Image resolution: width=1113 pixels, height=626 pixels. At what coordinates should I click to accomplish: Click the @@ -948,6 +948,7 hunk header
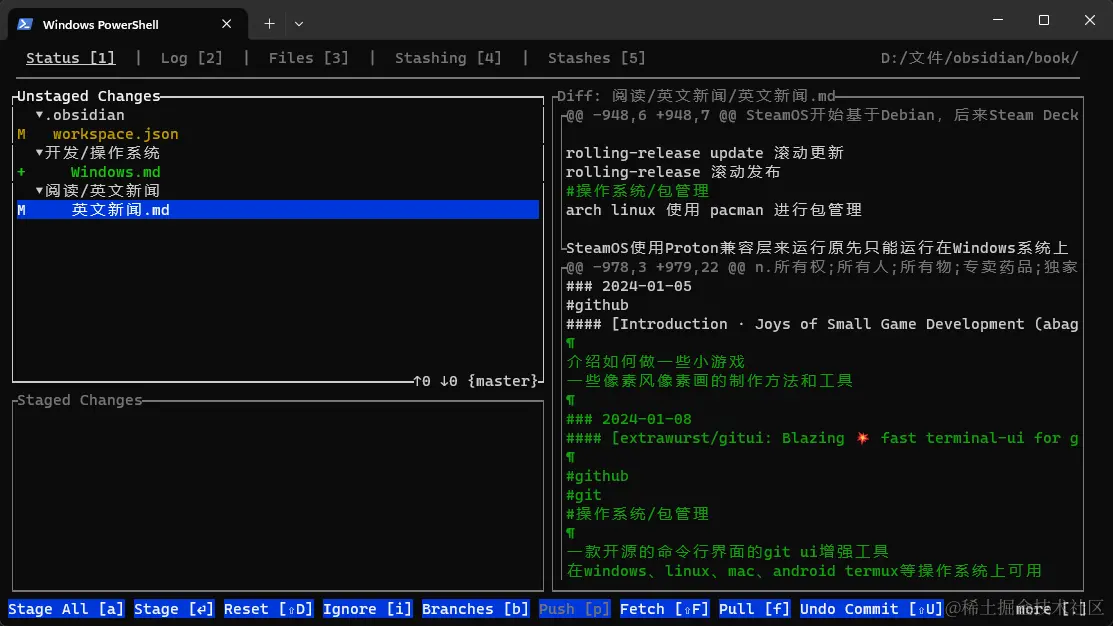coord(822,115)
